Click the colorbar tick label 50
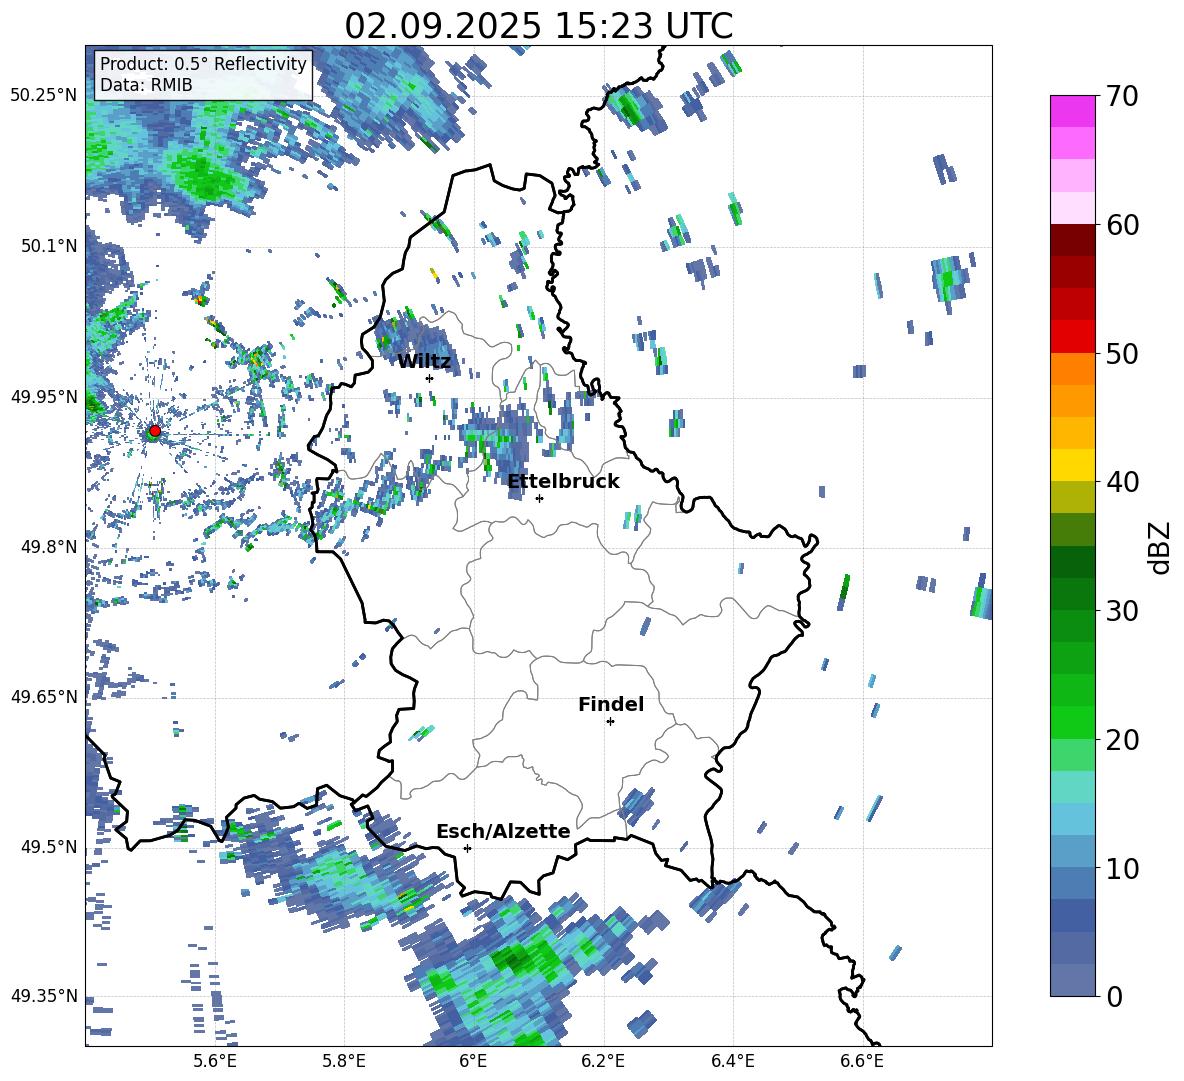 1122,354
